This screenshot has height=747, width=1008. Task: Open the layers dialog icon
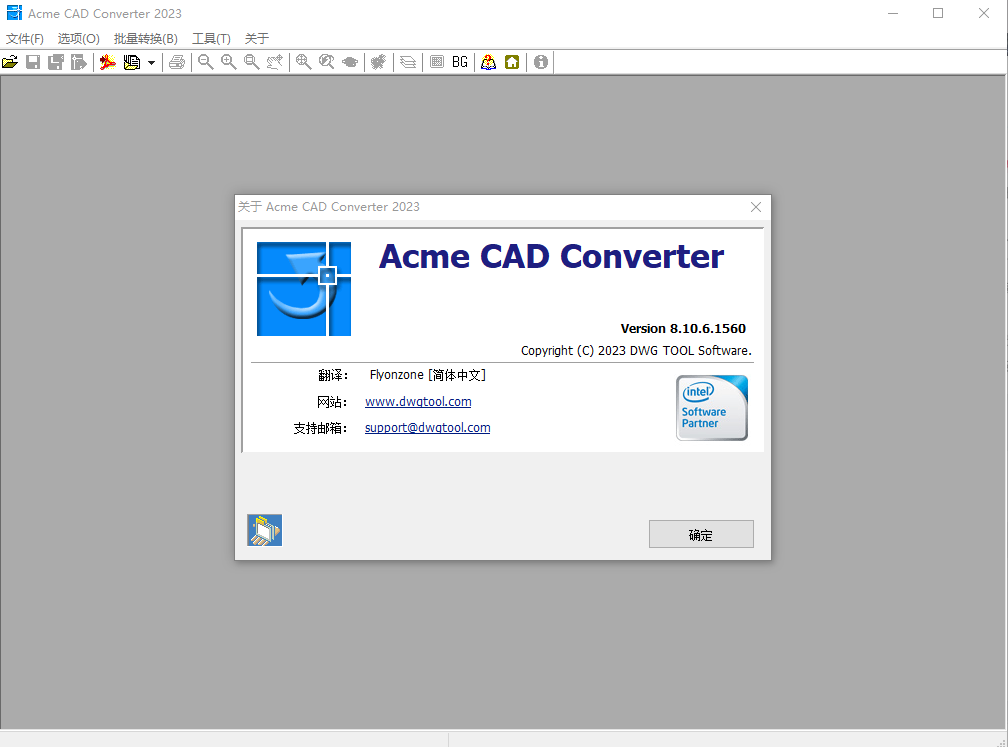408,62
